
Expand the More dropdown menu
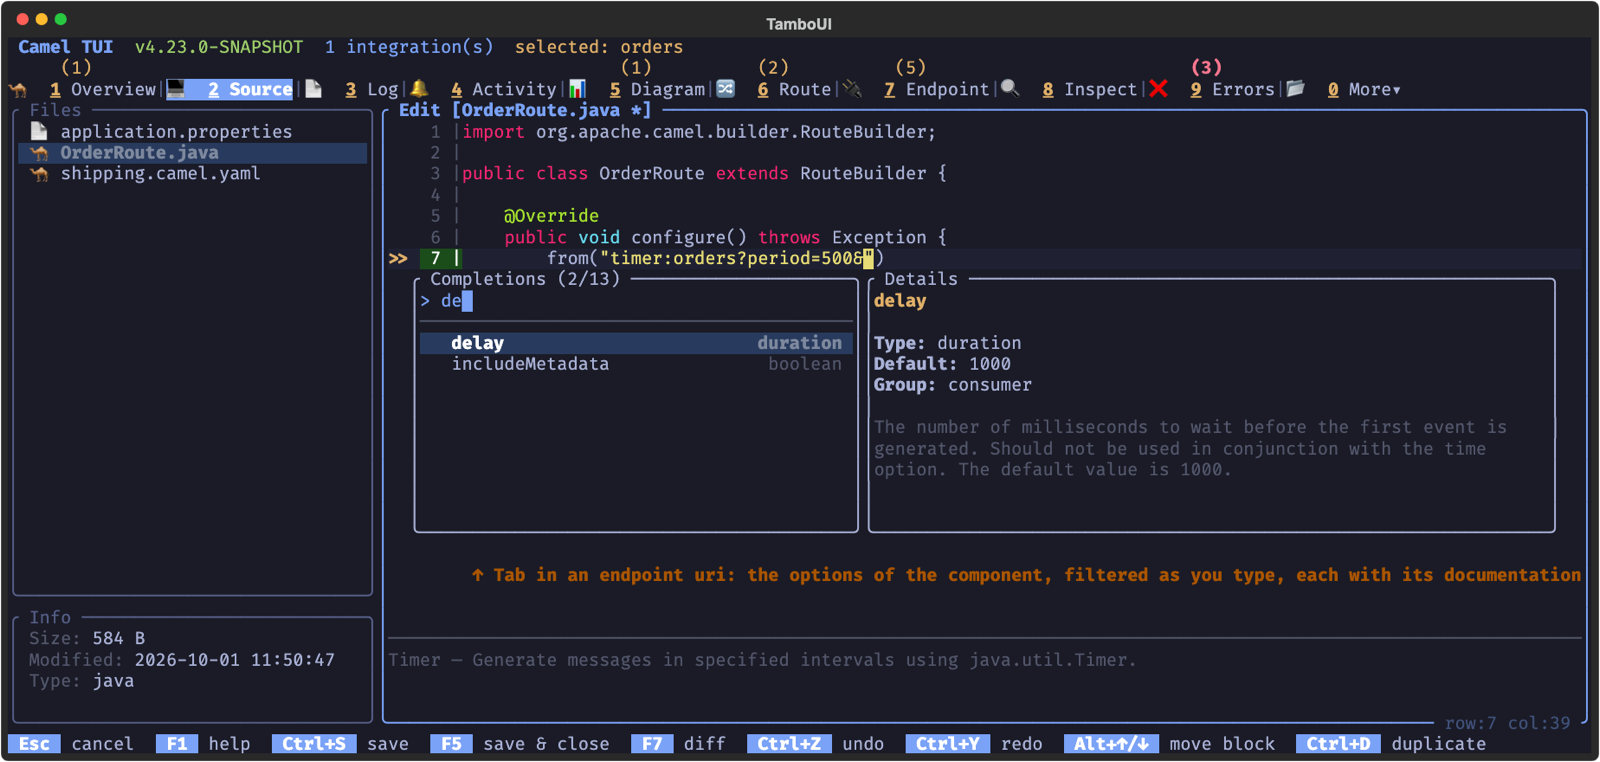(1364, 89)
